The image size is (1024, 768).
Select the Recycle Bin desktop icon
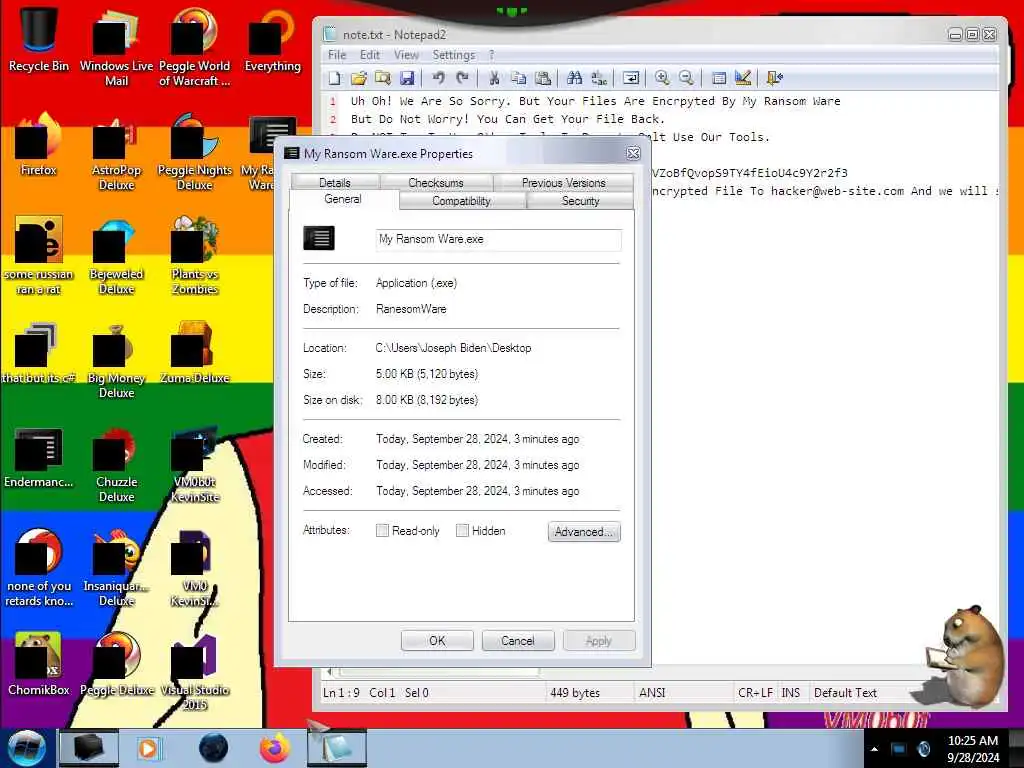39,39
